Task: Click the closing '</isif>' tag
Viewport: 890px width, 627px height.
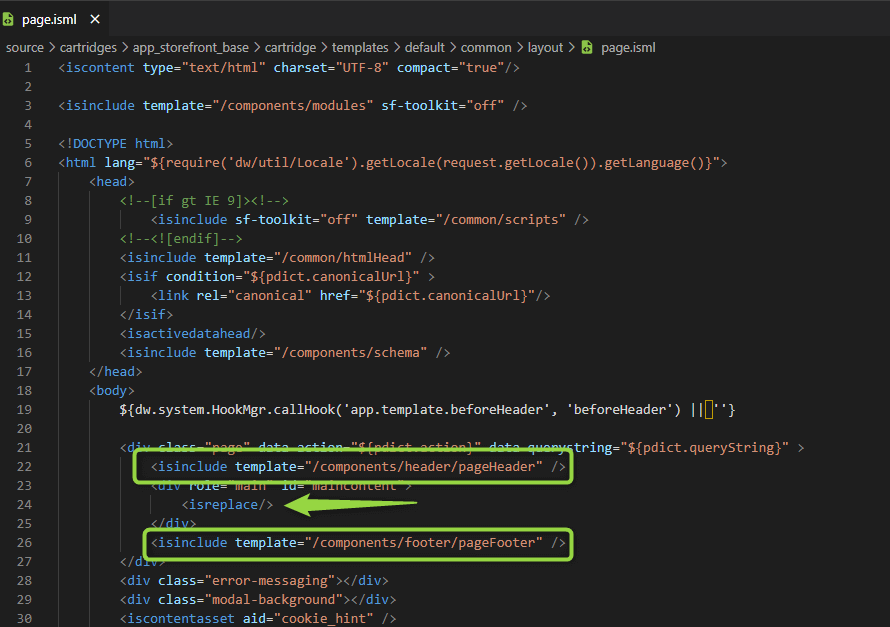Action: click(146, 315)
